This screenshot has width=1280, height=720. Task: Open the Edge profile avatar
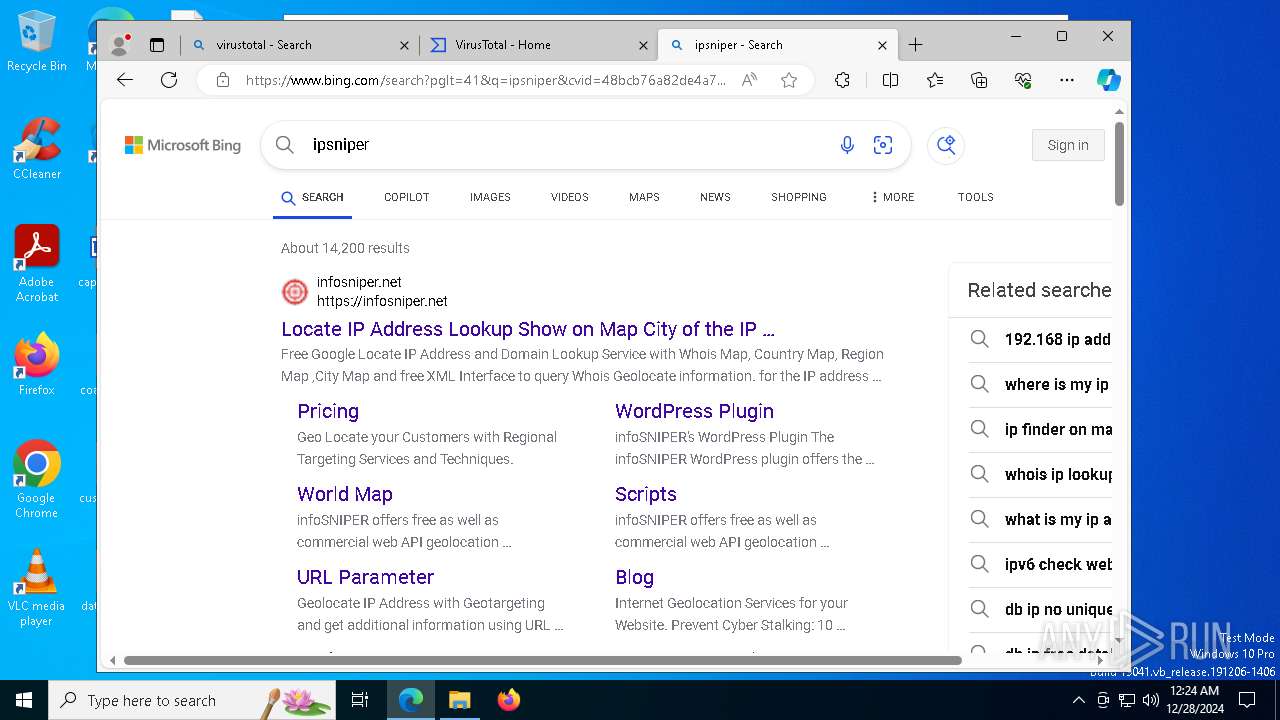point(120,44)
